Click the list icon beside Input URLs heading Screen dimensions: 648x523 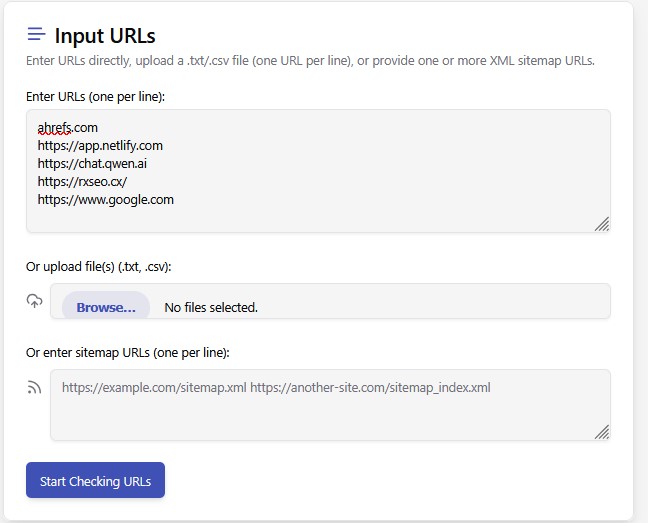click(36, 35)
